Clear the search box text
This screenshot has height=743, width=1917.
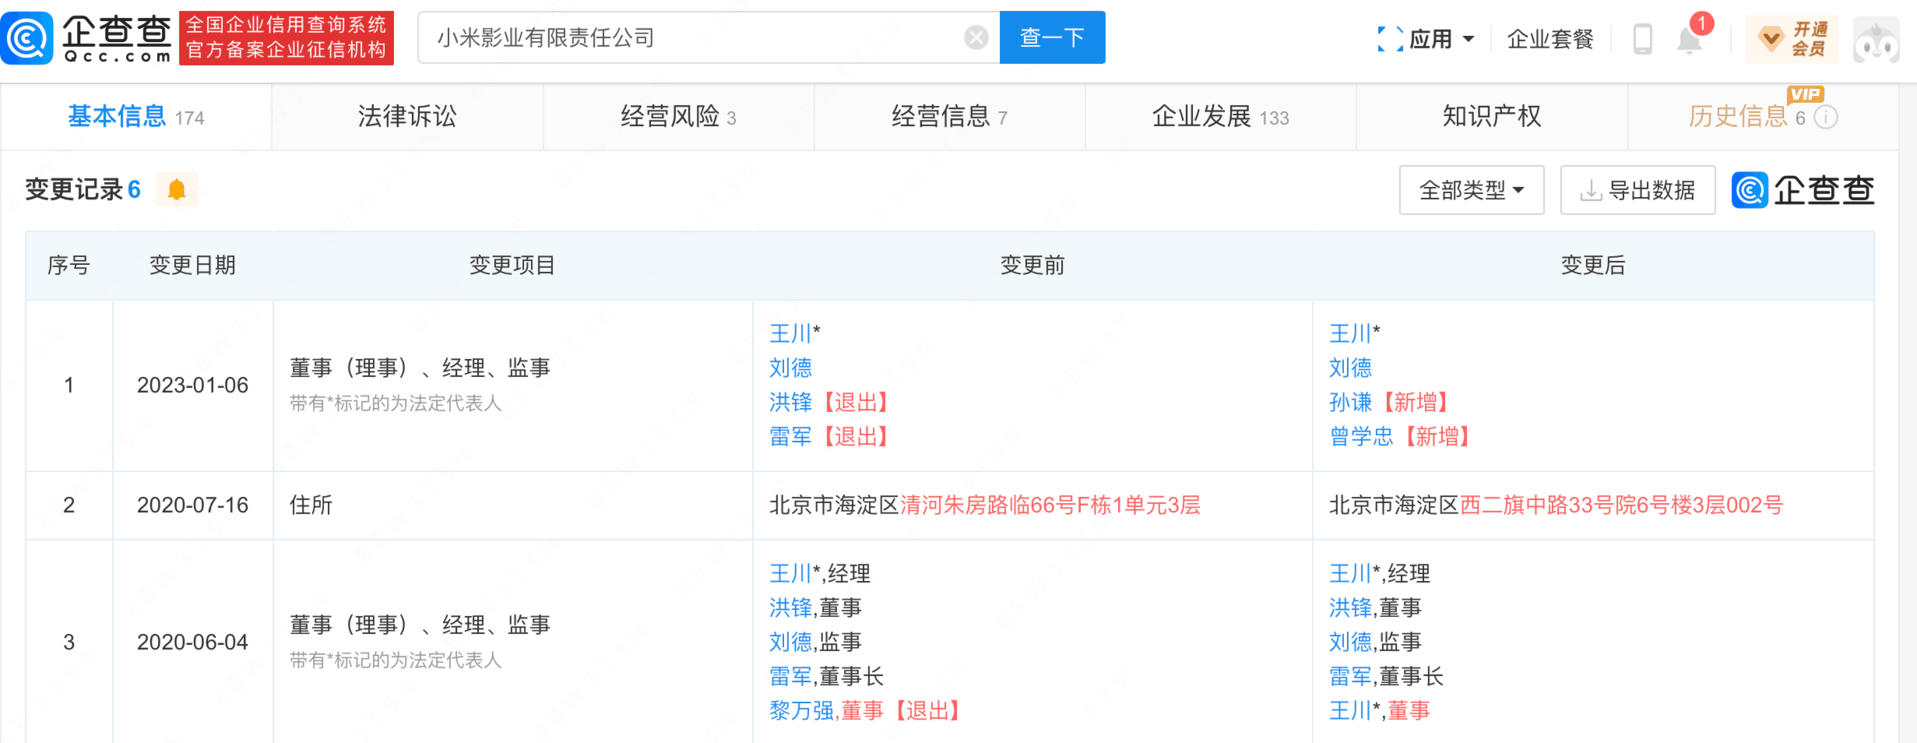pyautogui.click(x=976, y=38)
